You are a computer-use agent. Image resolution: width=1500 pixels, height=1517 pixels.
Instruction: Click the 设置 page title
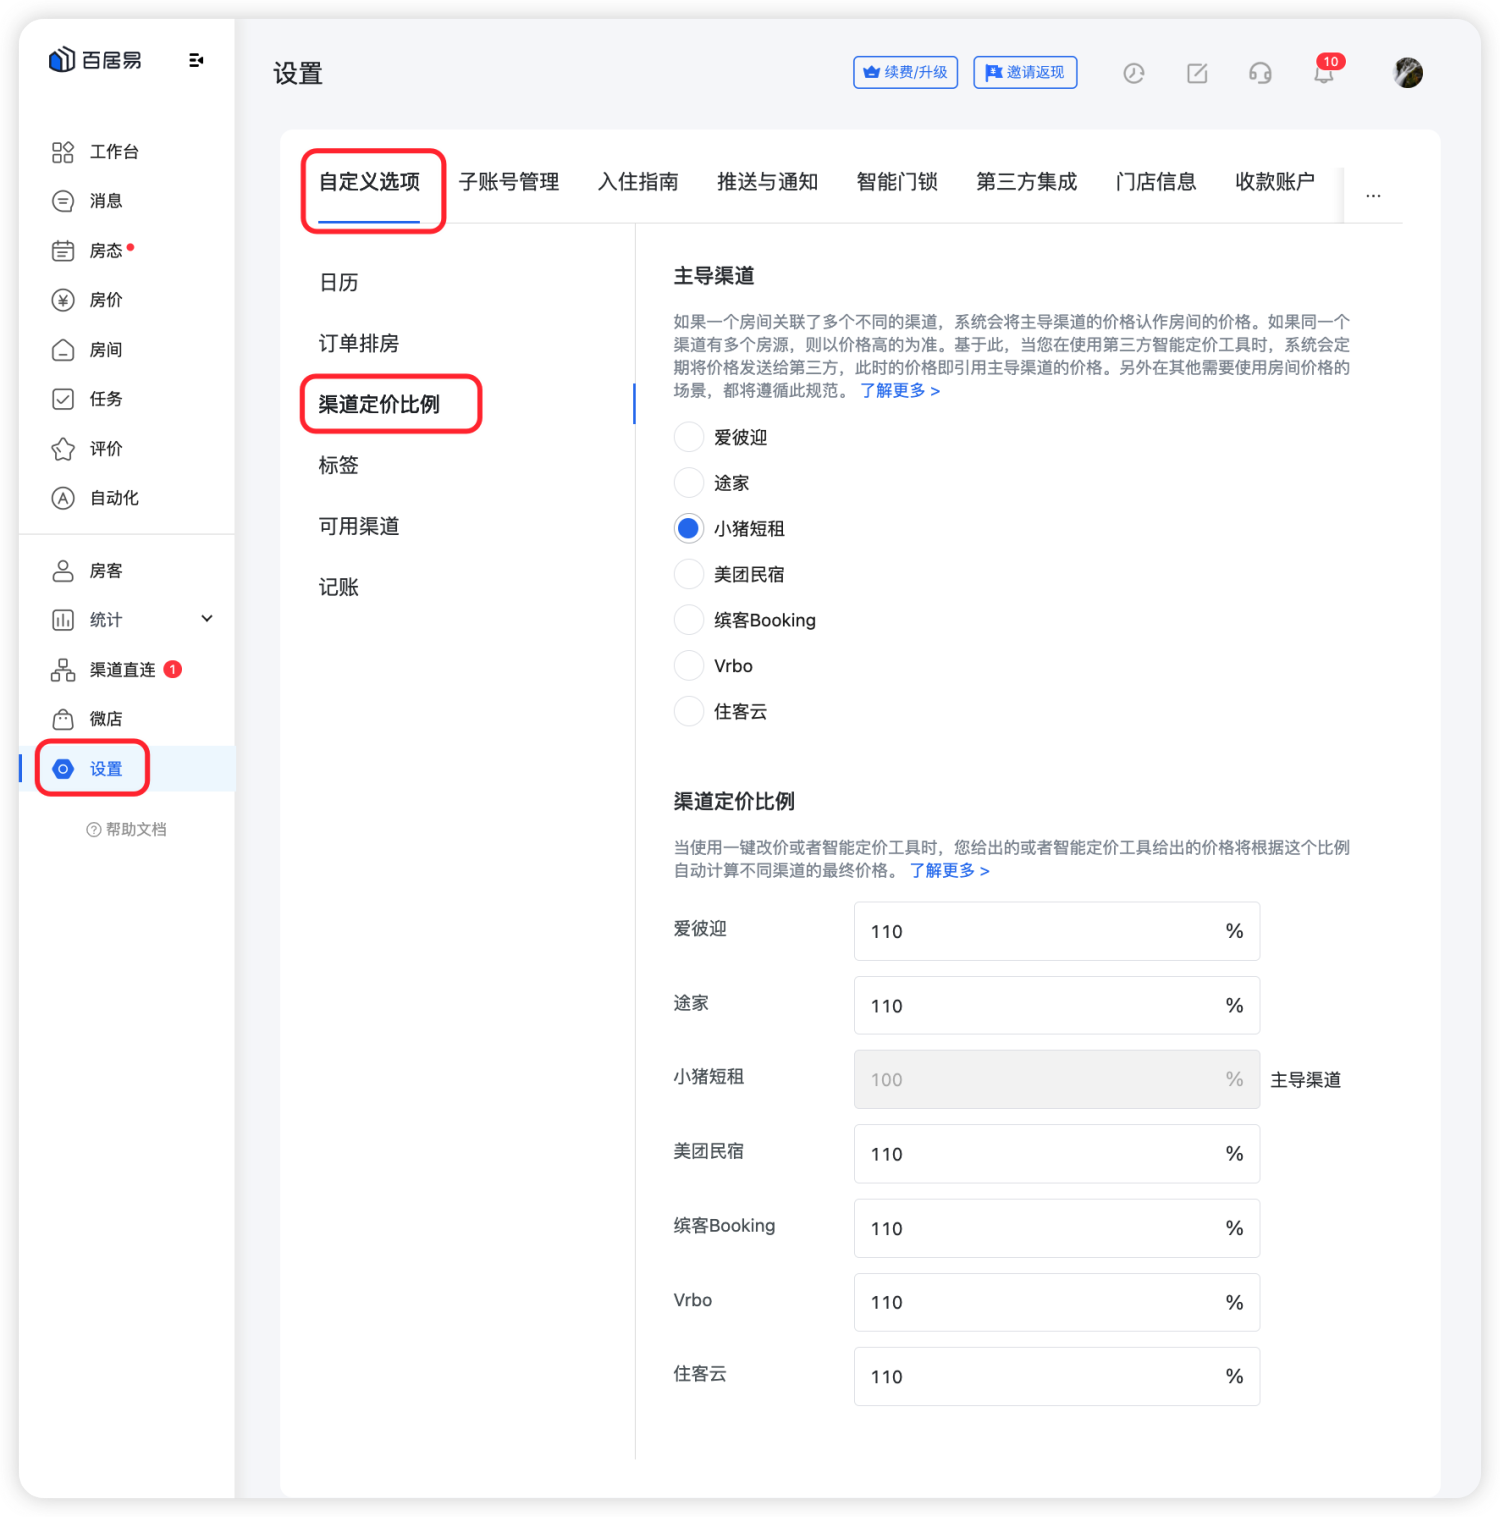(298, 74)
